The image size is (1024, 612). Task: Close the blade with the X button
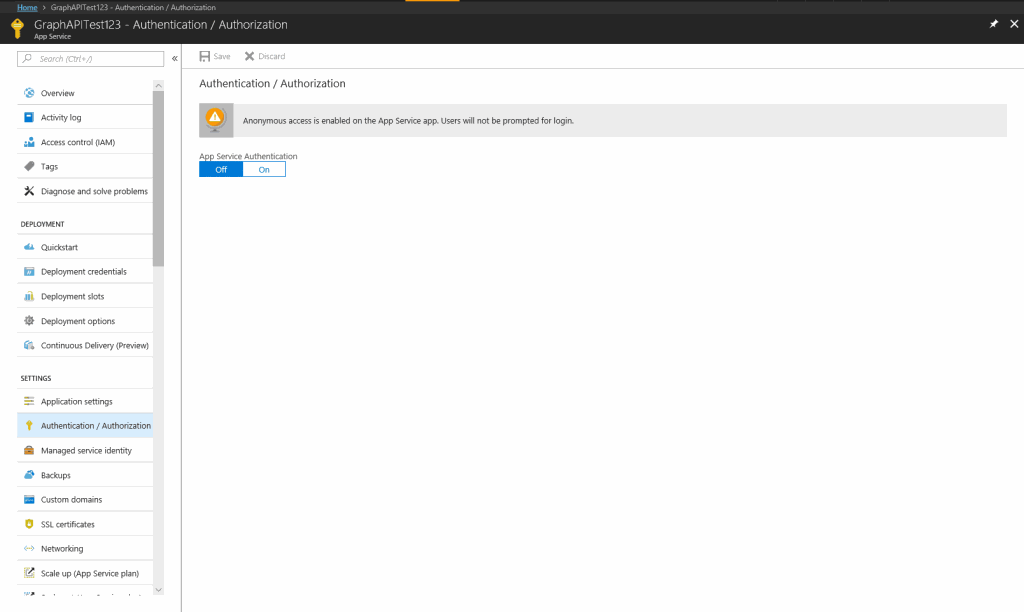coord(1014,24)
